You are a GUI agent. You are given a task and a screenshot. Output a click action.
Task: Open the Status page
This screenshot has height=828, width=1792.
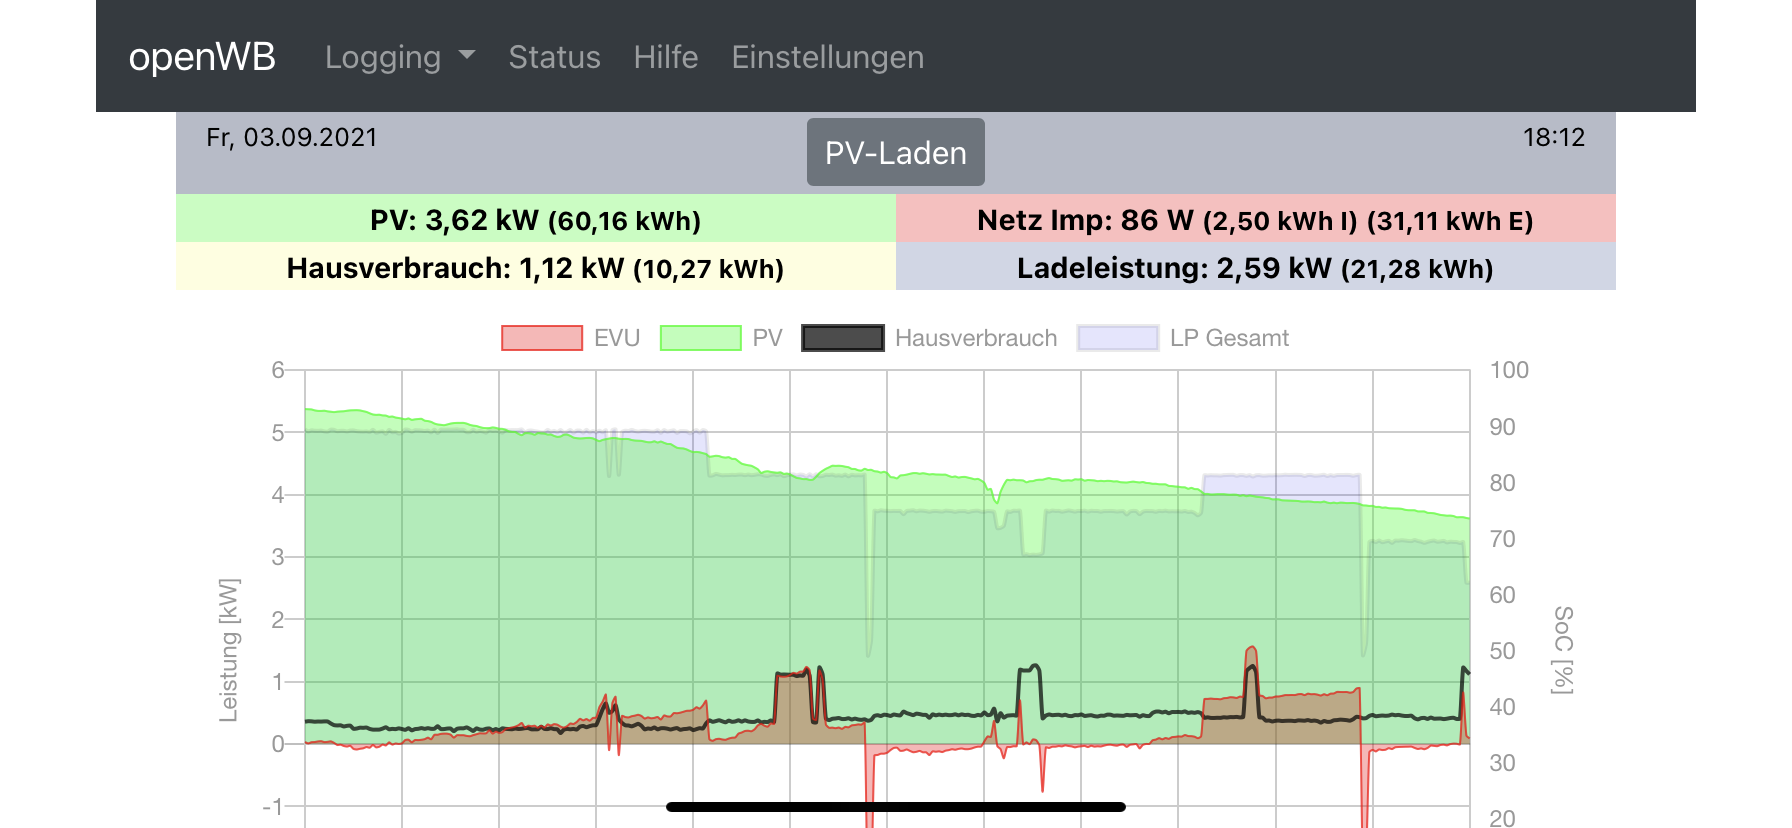coord(554,57)
